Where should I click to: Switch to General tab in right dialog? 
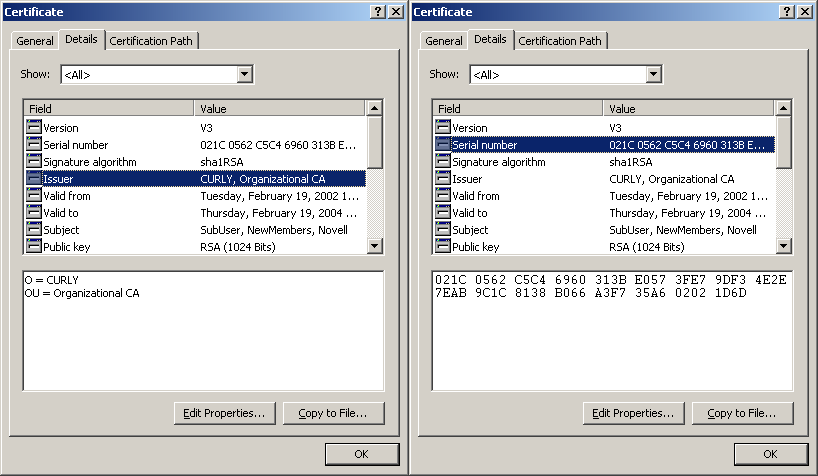pos(443,41)
